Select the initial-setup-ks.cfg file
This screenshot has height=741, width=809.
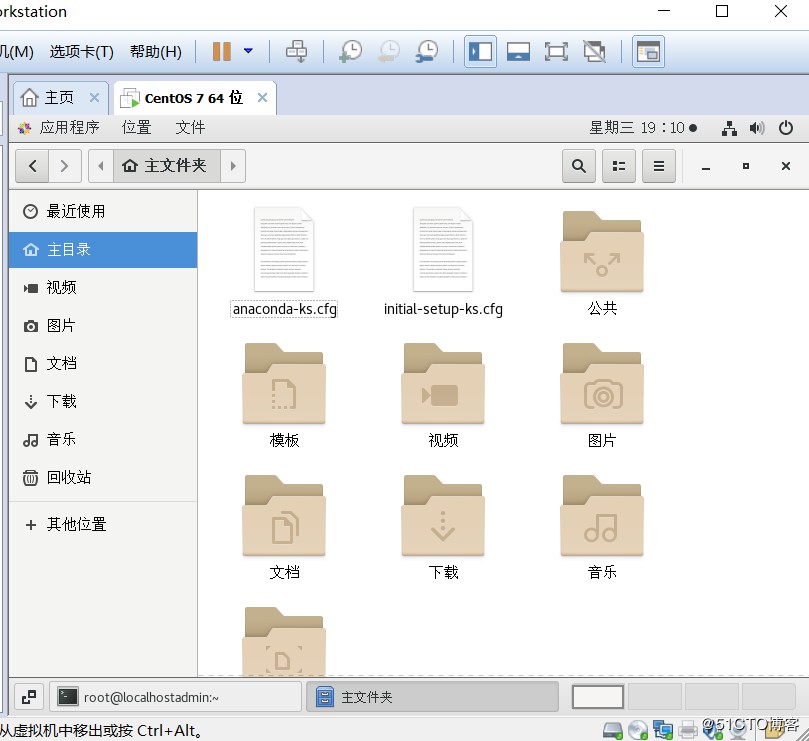[443, 262]
